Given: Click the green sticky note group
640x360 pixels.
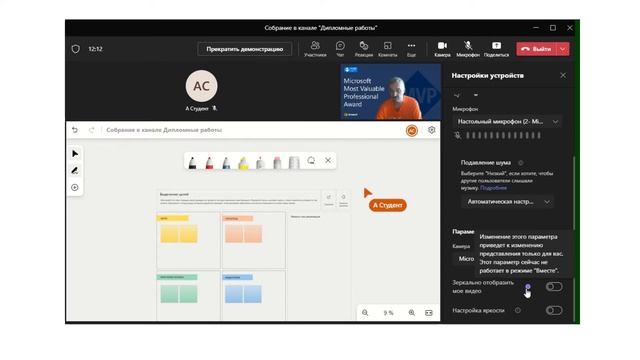Looking at the screenshot, I should (x=179, y=294).
